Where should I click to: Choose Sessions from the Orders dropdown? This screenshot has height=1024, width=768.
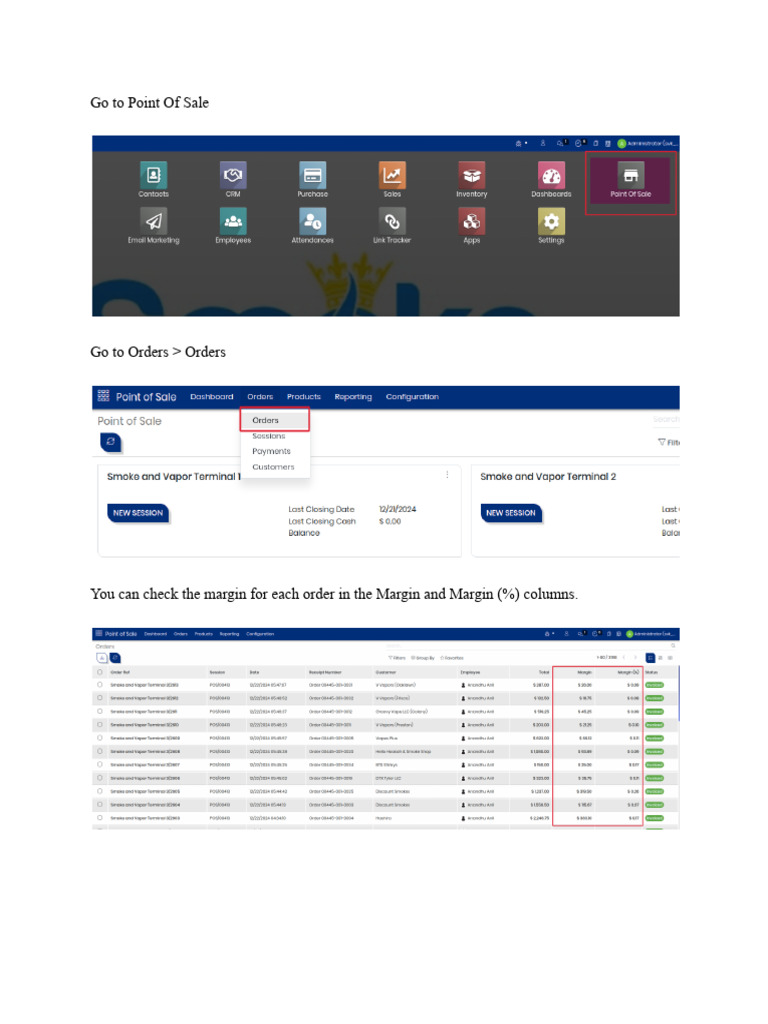(268, 436)
